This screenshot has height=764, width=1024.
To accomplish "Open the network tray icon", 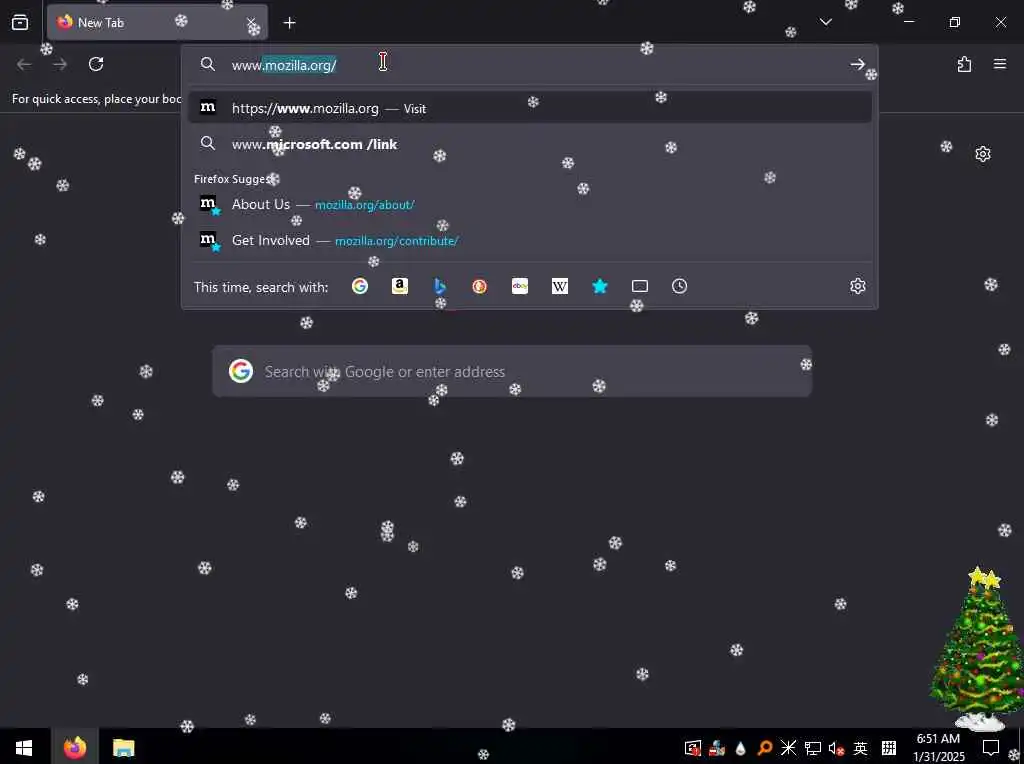I will click(812, 748).
